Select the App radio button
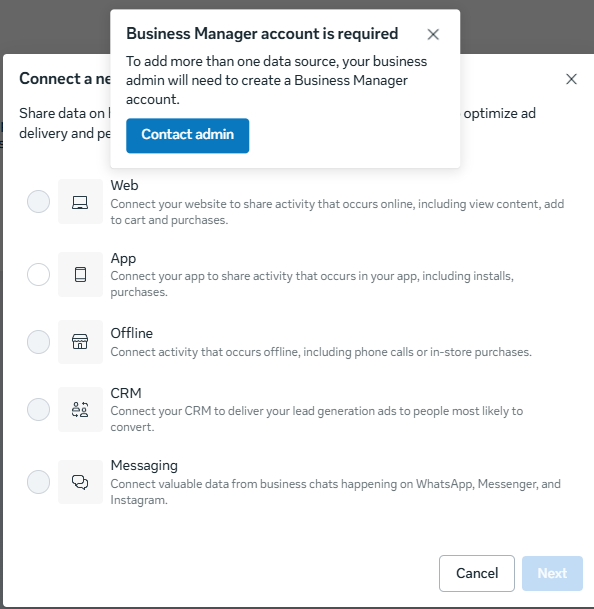594x609 pixels. [x=38, y=275]
